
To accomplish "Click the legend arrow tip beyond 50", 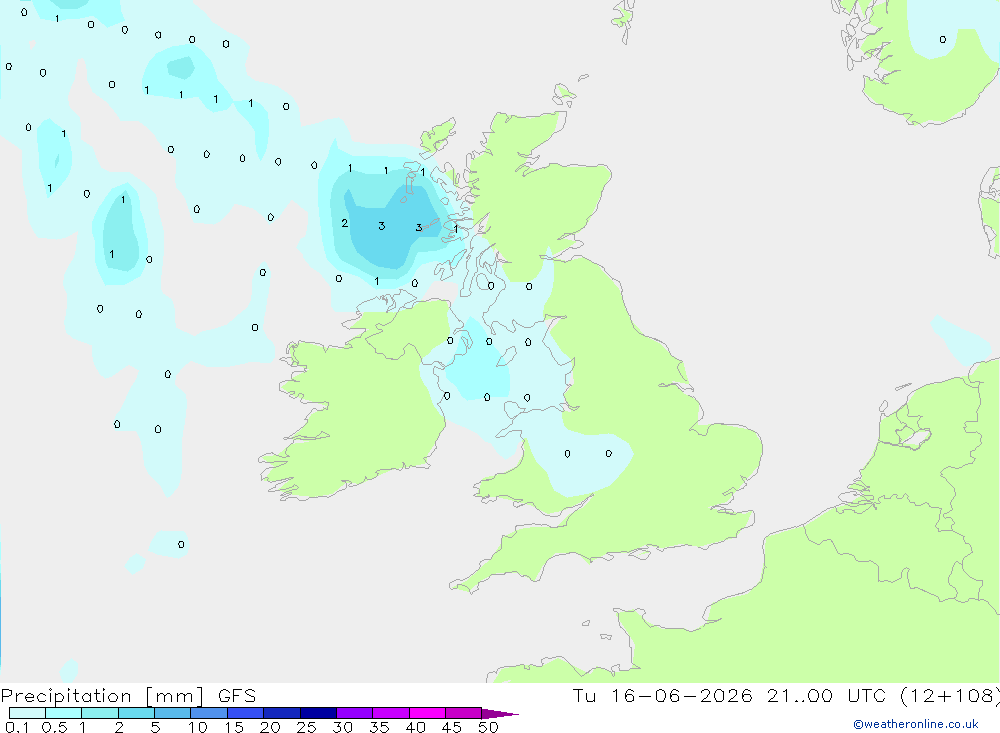I will pyautogui.click(x=500, y=713).
